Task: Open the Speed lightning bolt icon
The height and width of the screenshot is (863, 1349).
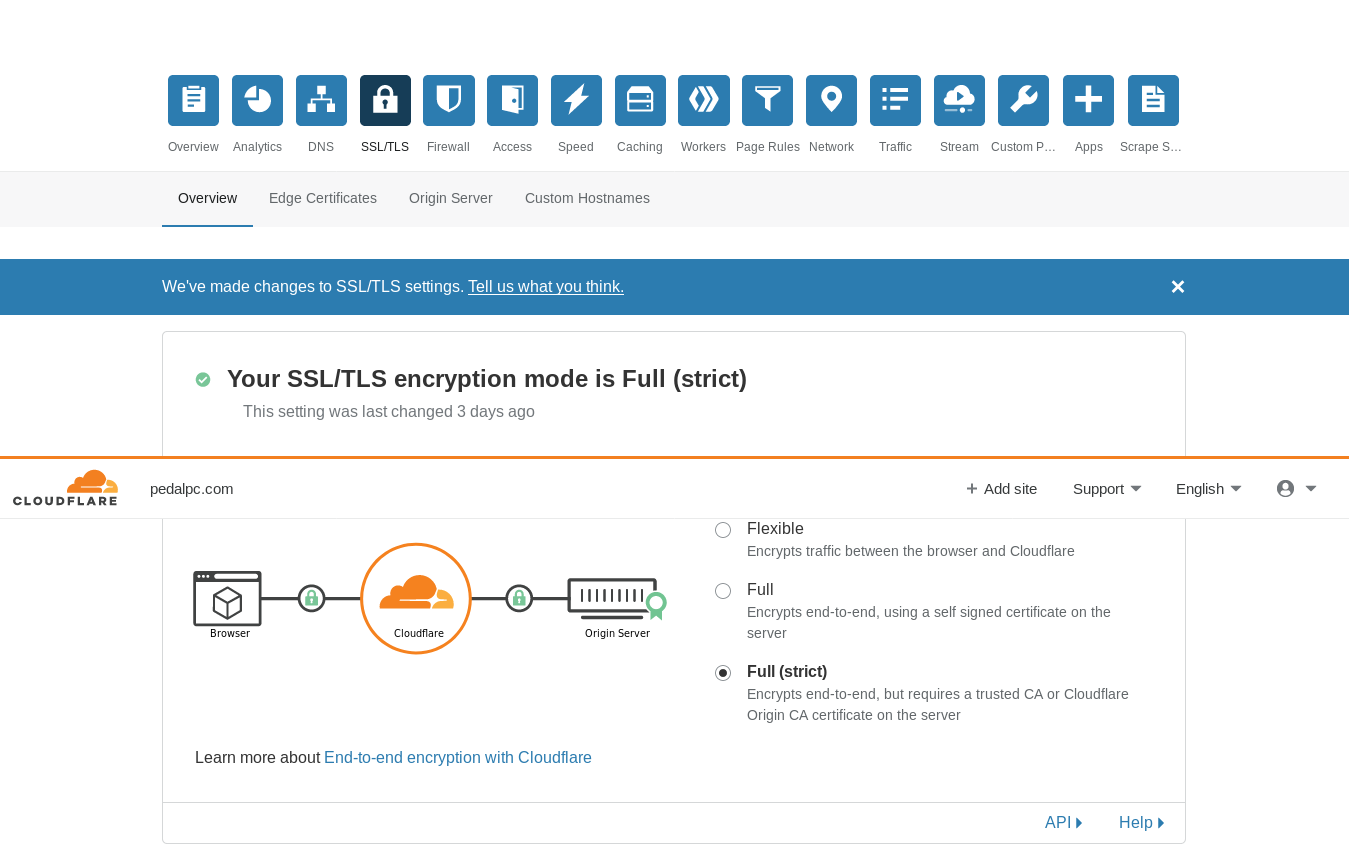Action: coord(576,100)
